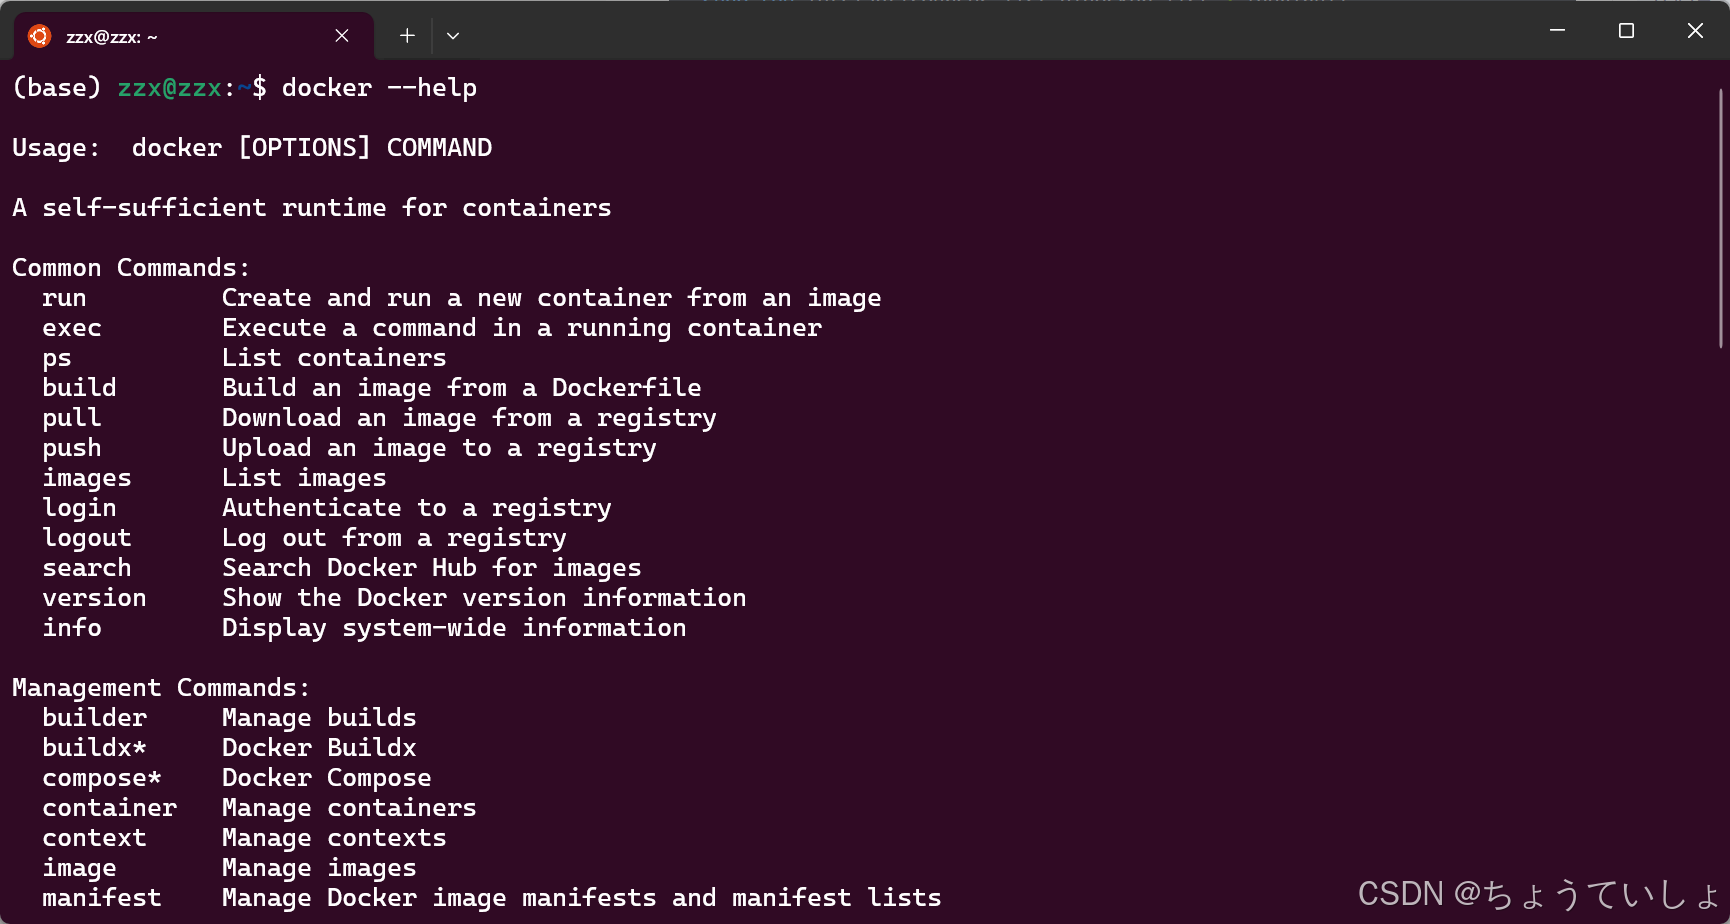Minimize the terminal window

1557,31
